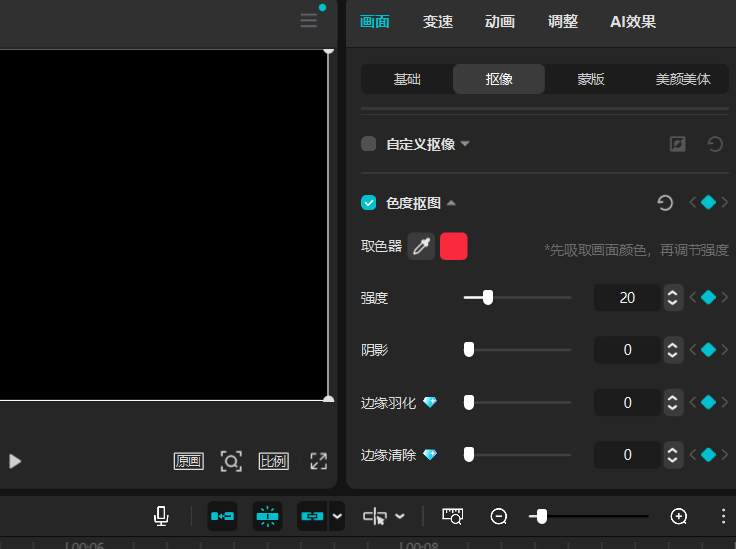Screen dimensions: 736x549
Task: Open the preview panel hamburger menu
Action: pyautogui.click(x=308, y=20)
